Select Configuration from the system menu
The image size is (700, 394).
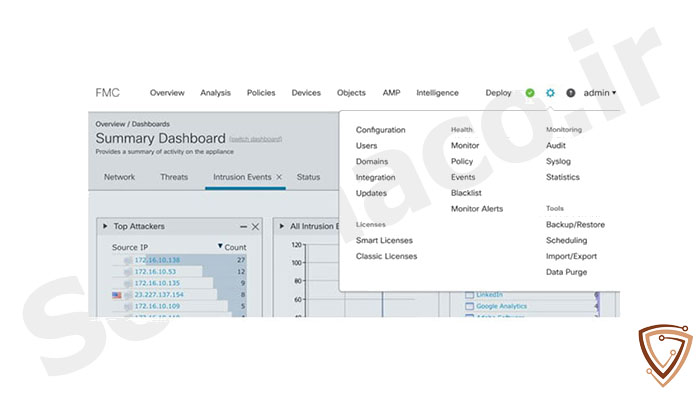tap(380, 130)
